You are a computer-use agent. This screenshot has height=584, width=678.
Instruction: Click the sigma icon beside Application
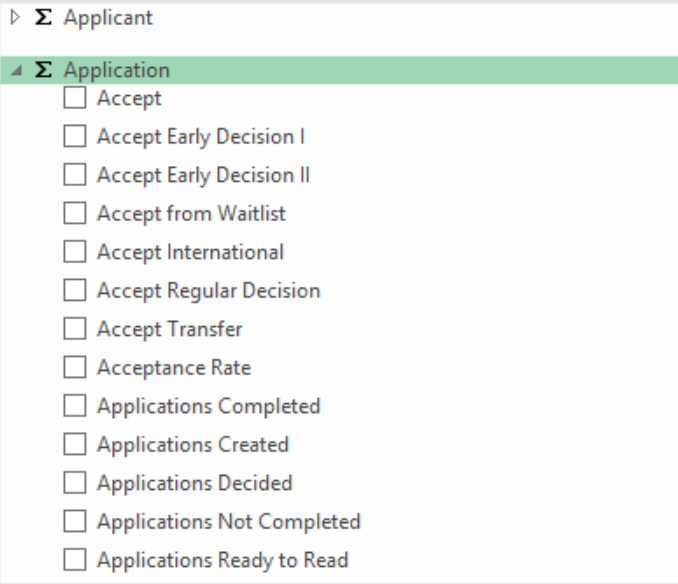coord(43,70)
